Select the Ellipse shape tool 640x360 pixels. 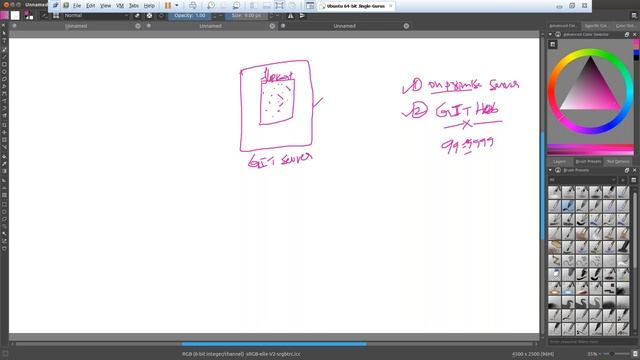click(x=4, y=71)
